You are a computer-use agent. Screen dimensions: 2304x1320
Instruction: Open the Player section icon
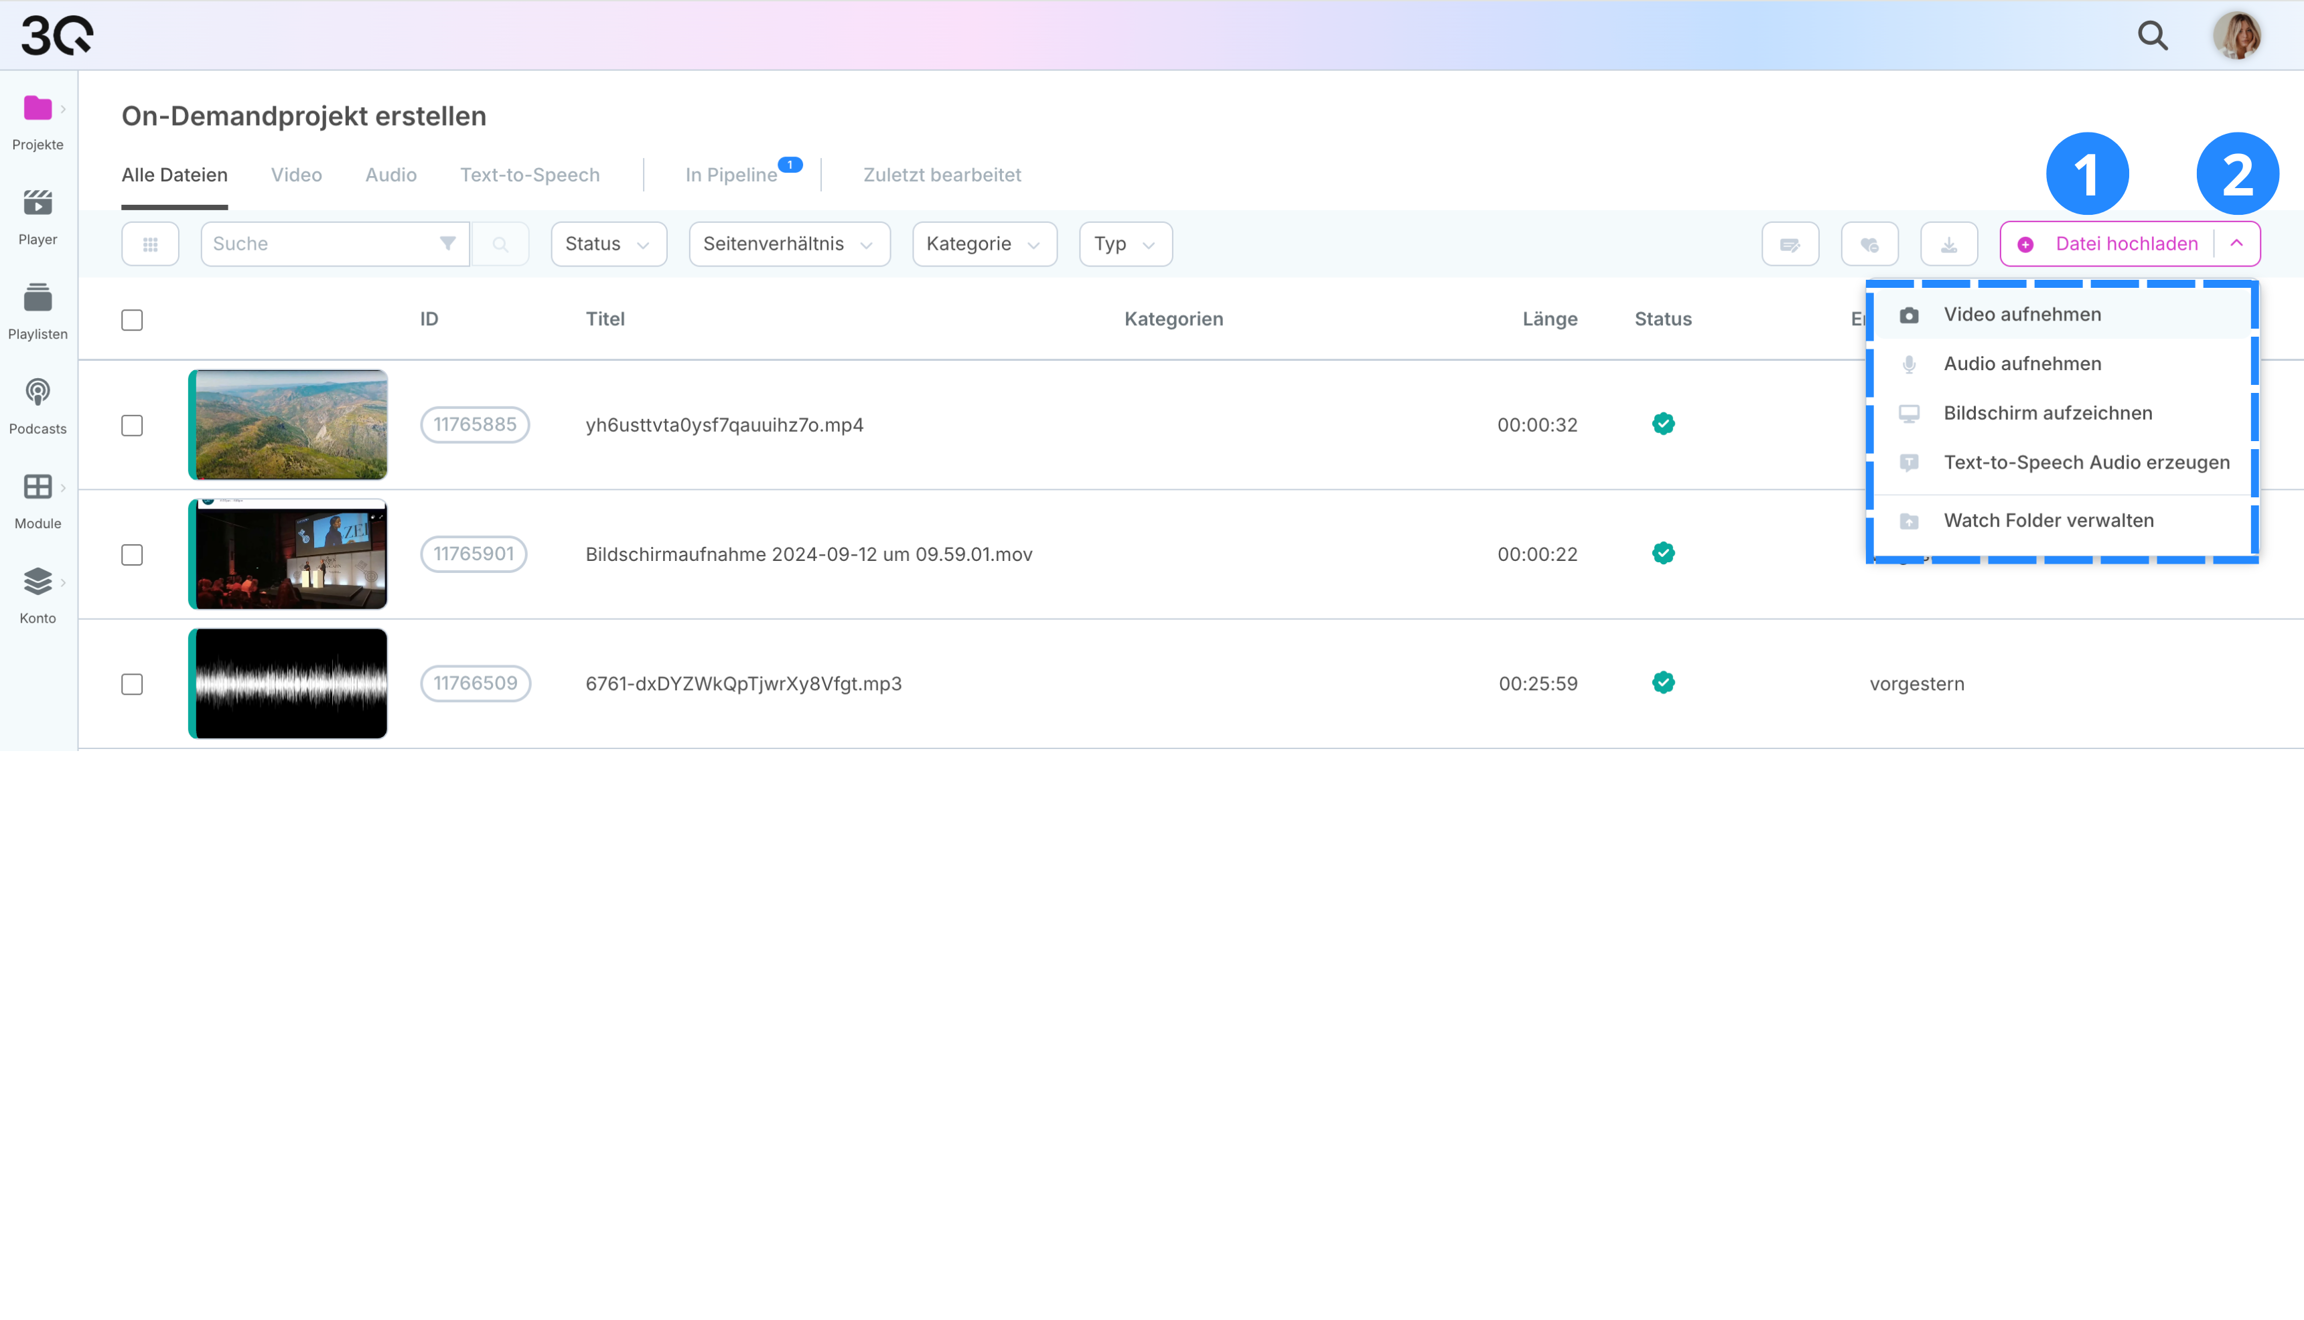click(38, 204)
